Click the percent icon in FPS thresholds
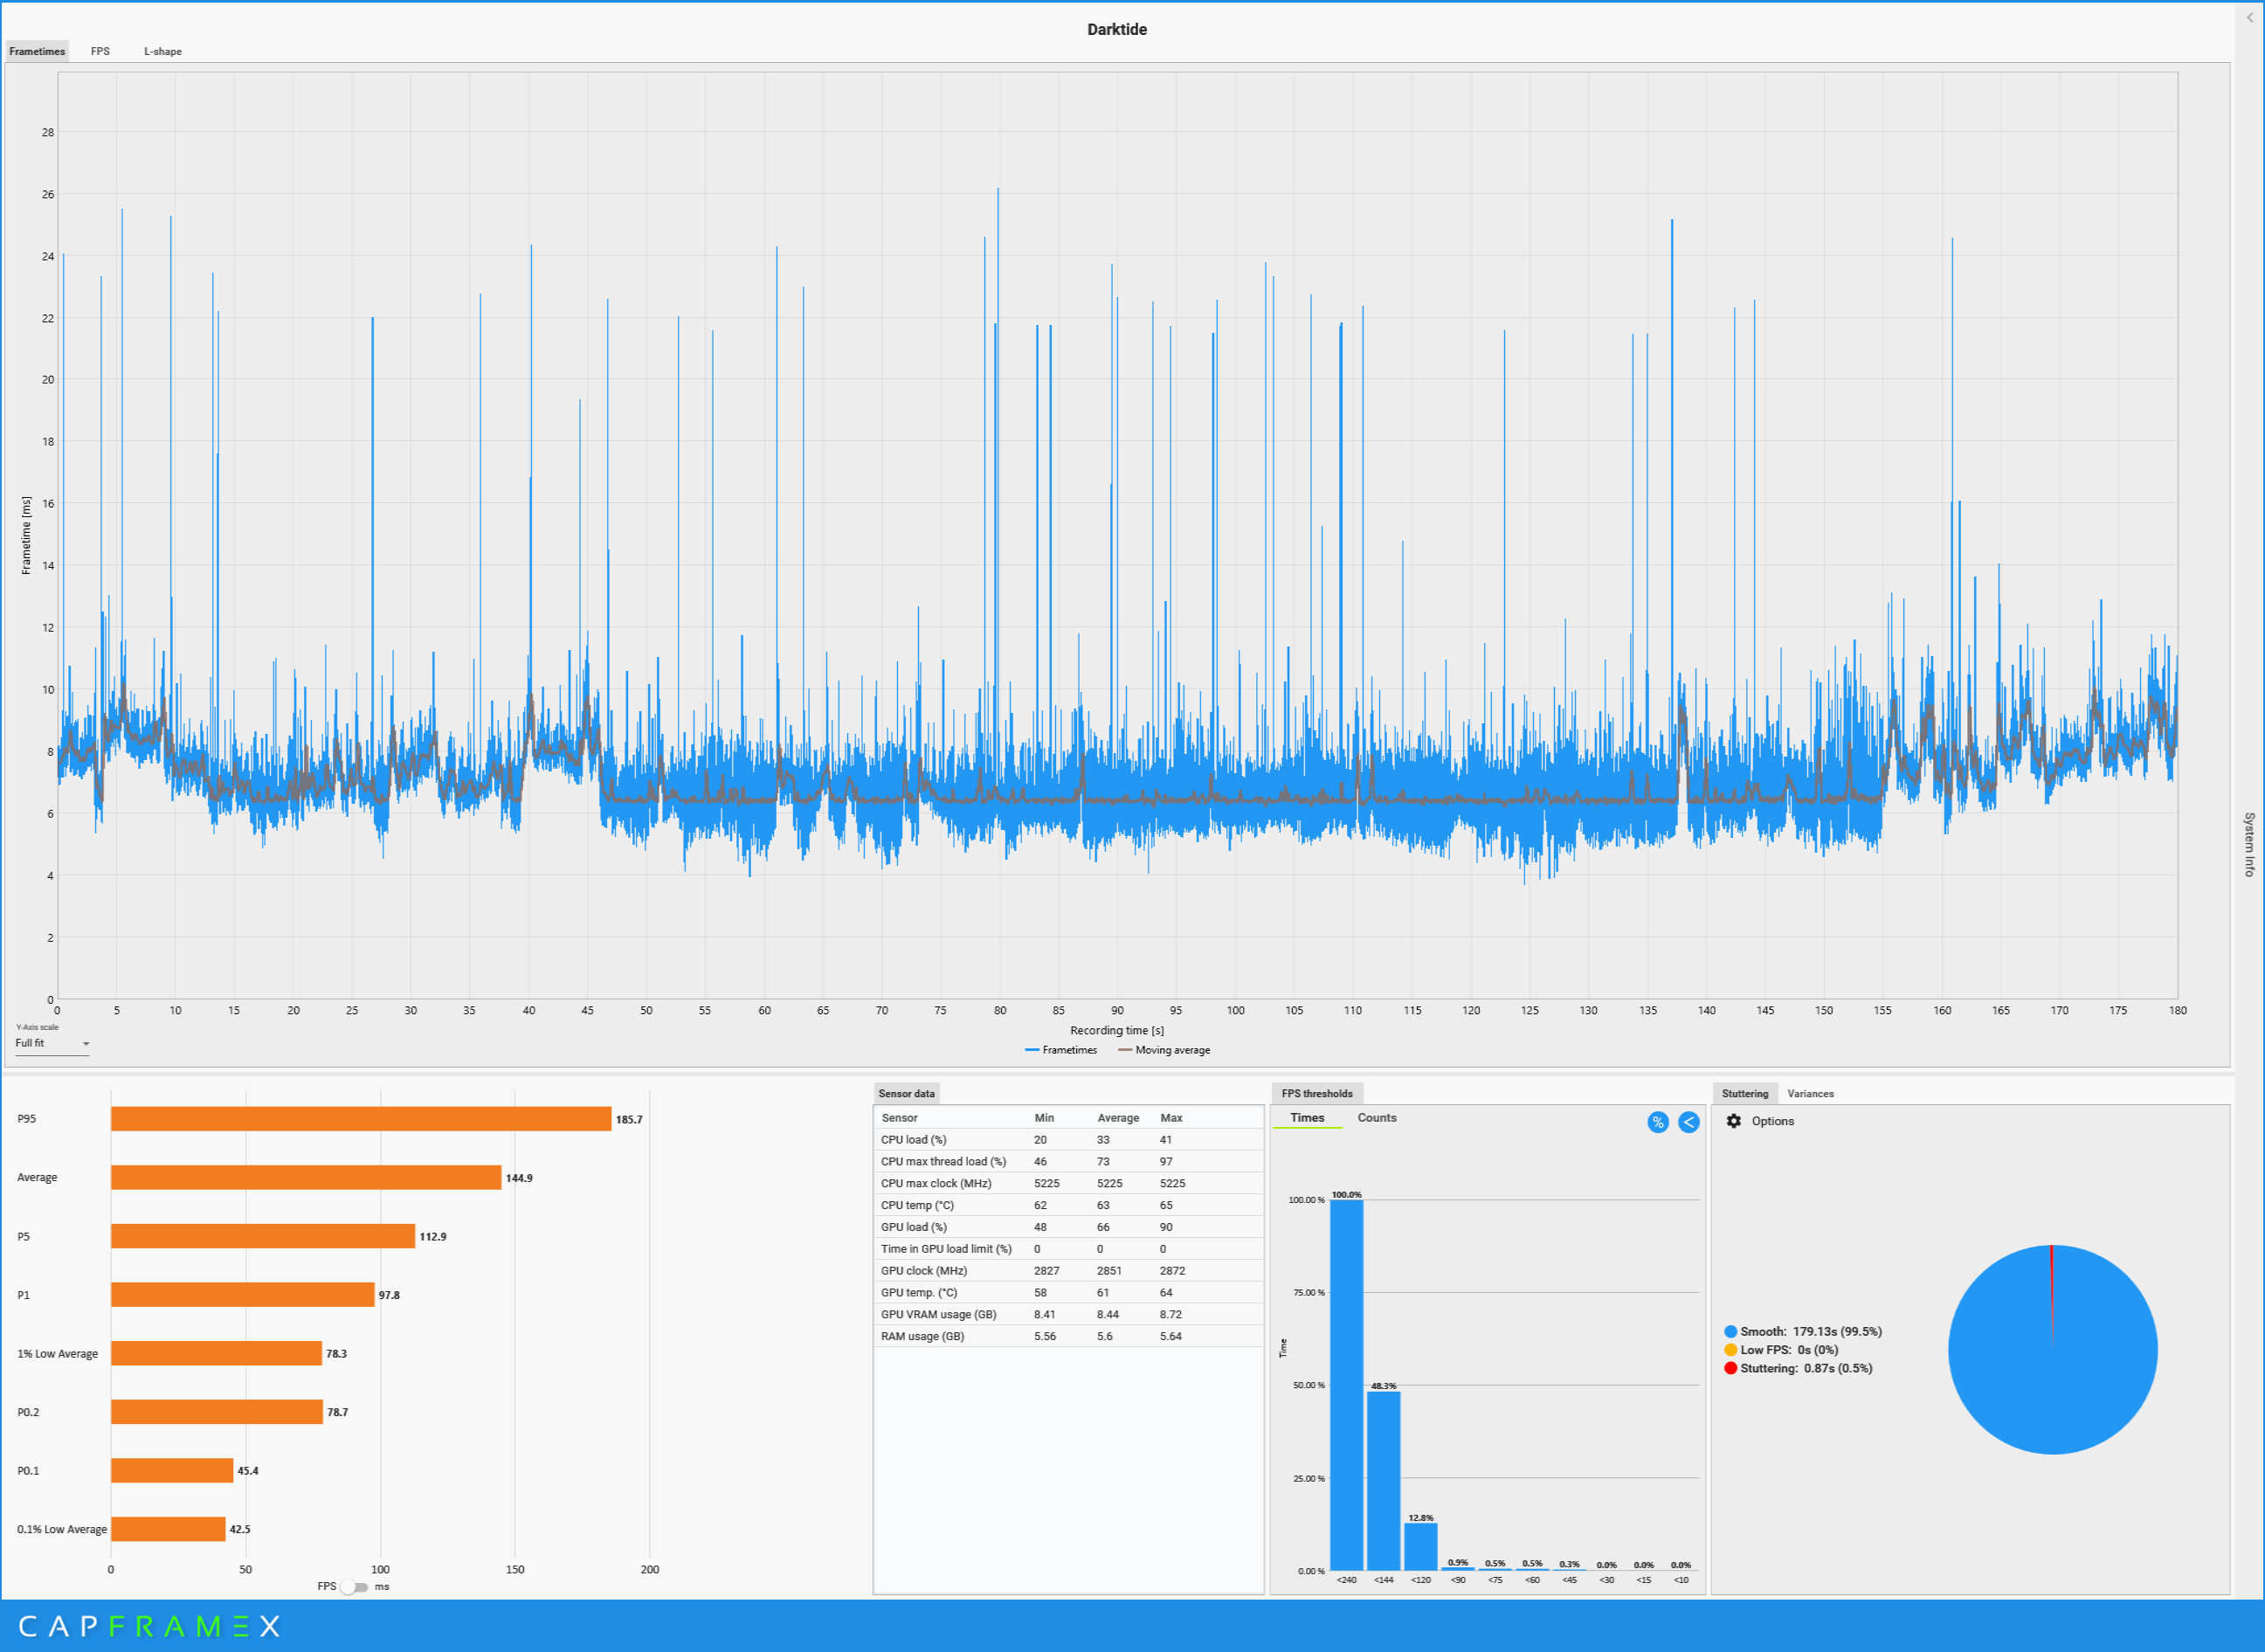Image resolution: width=2265 pixels, height=1652 pixels. [1658, 1122]
